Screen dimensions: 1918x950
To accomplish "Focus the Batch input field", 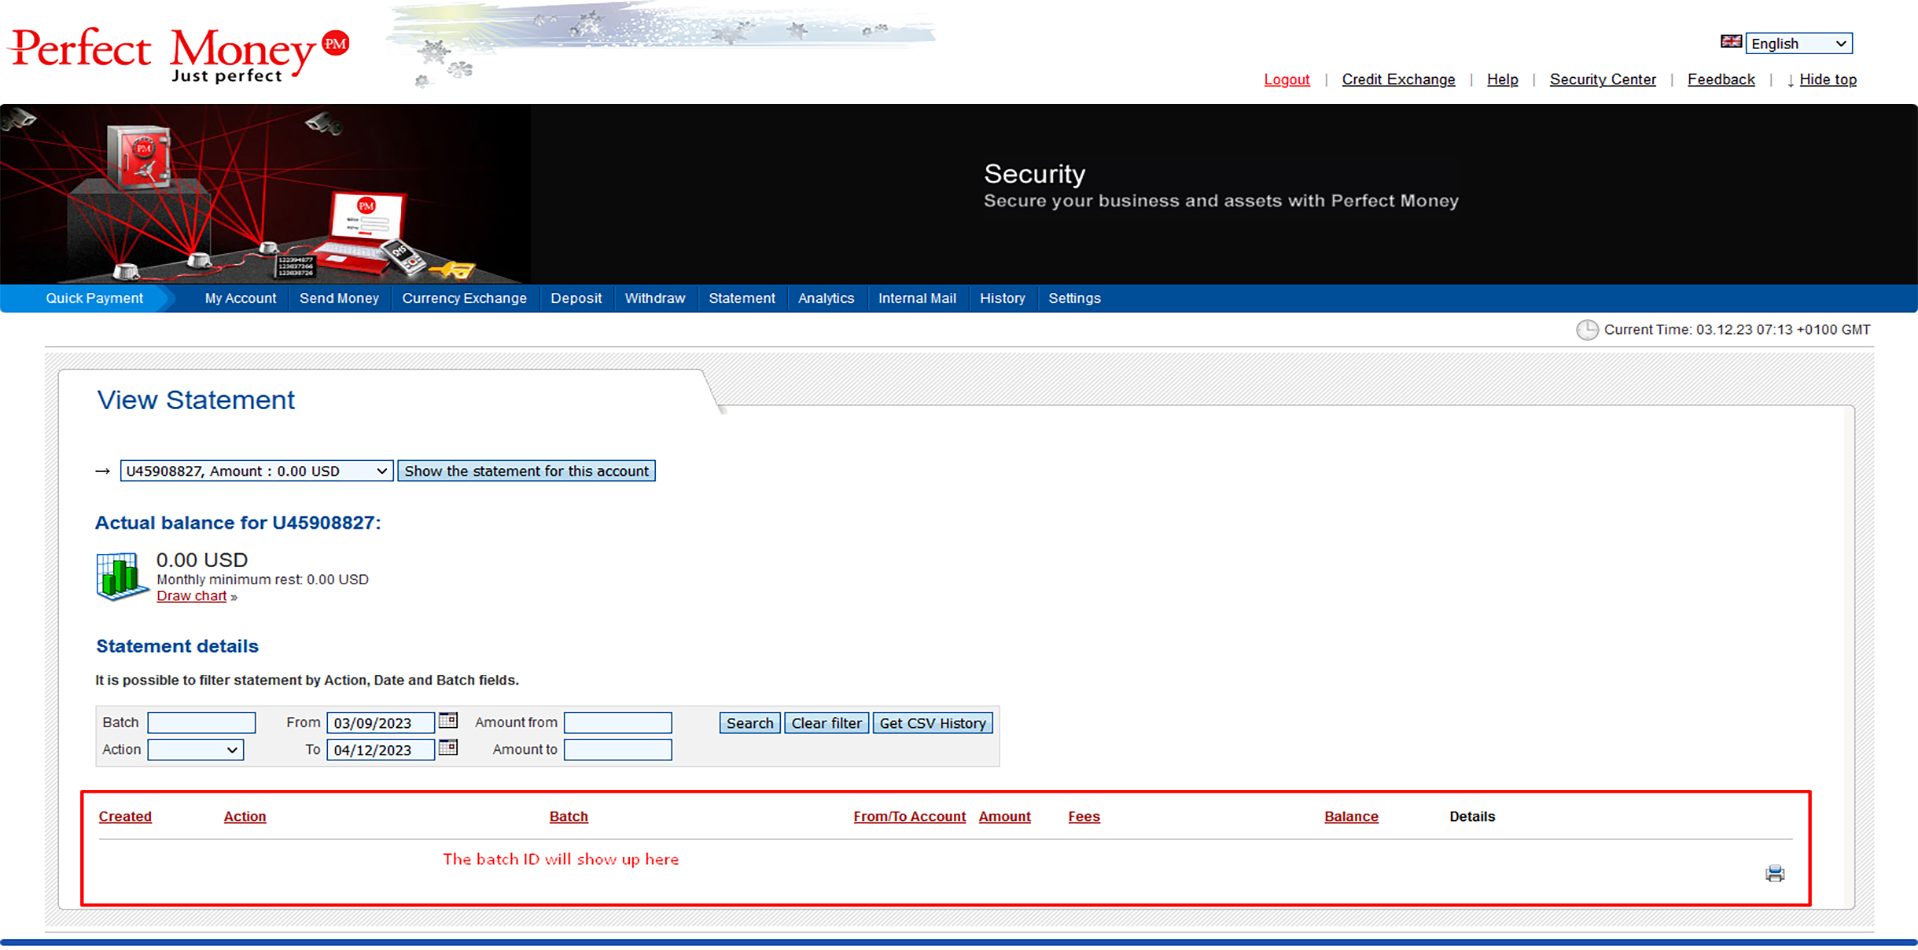I will (201, 723).
